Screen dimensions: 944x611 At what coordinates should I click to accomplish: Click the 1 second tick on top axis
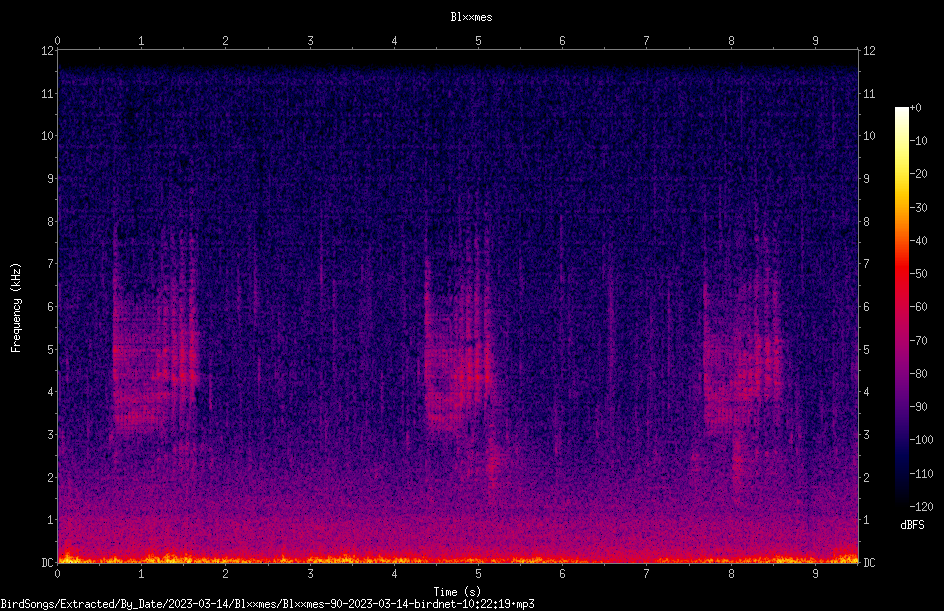click(x=141, y=41)
